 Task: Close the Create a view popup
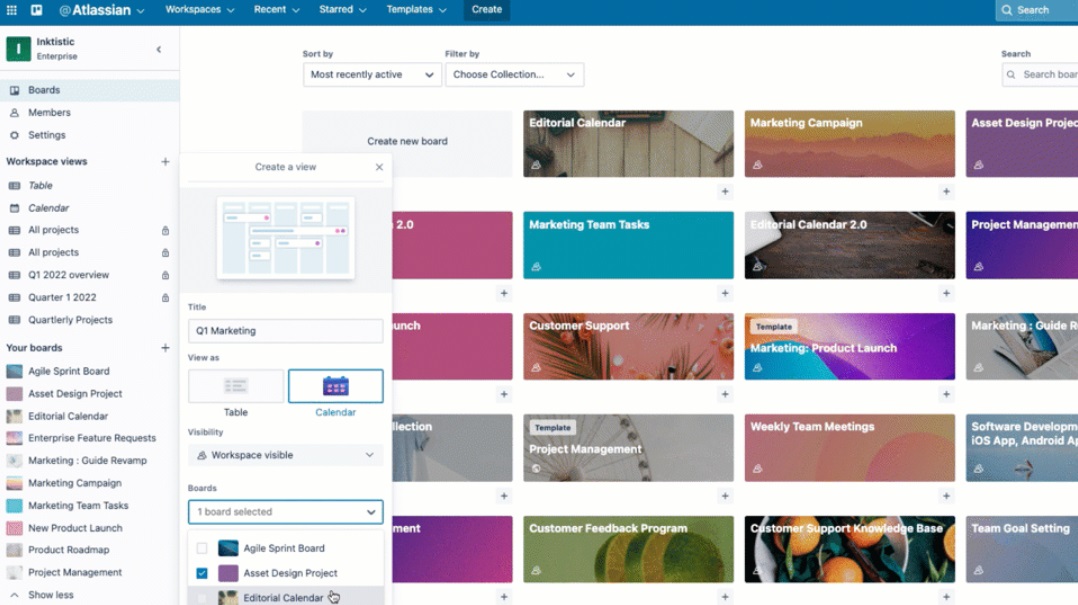379,167
